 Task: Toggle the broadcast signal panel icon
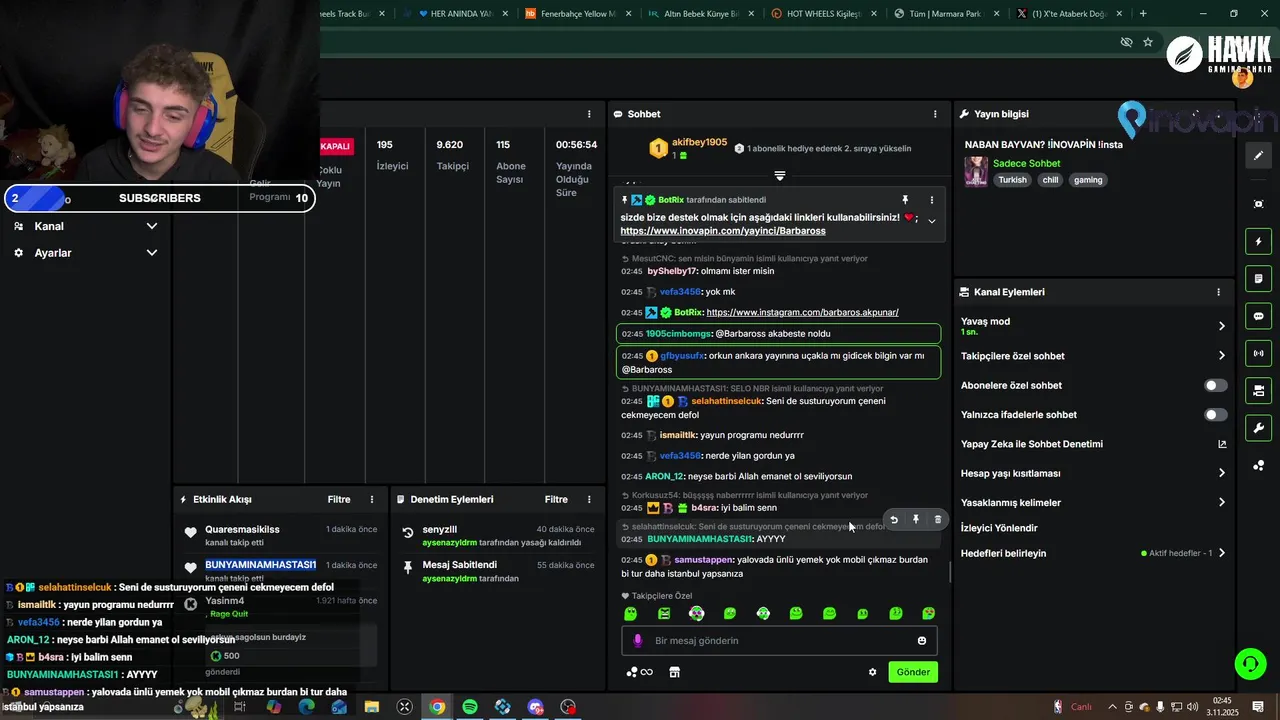pyautogui.click(x=1258, y=353)
